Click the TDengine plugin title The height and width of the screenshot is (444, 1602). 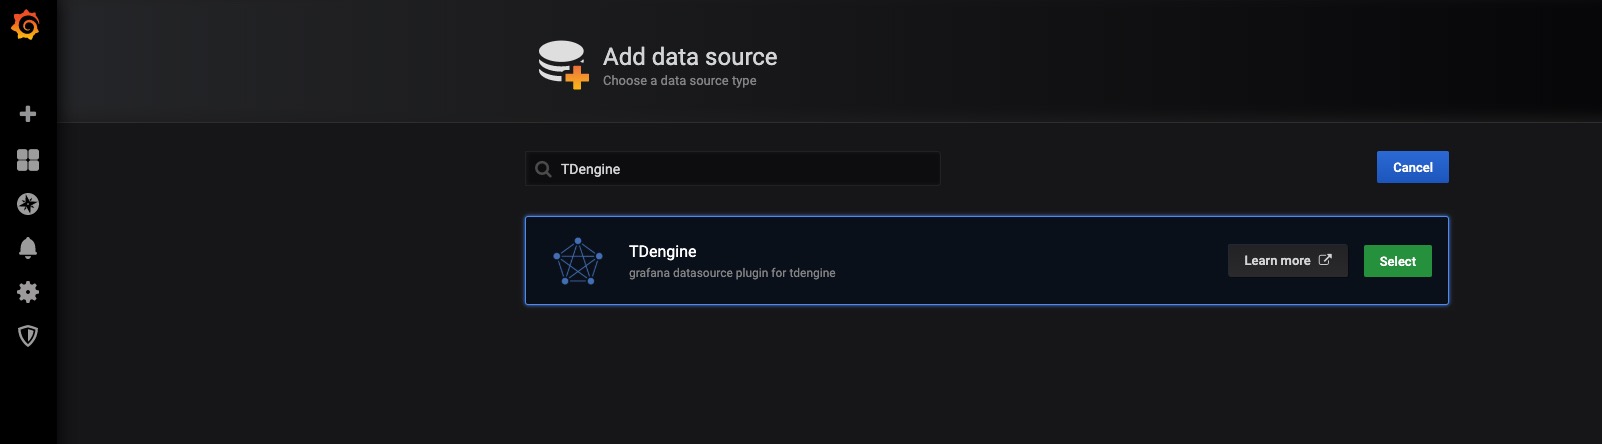pos(662,252)
